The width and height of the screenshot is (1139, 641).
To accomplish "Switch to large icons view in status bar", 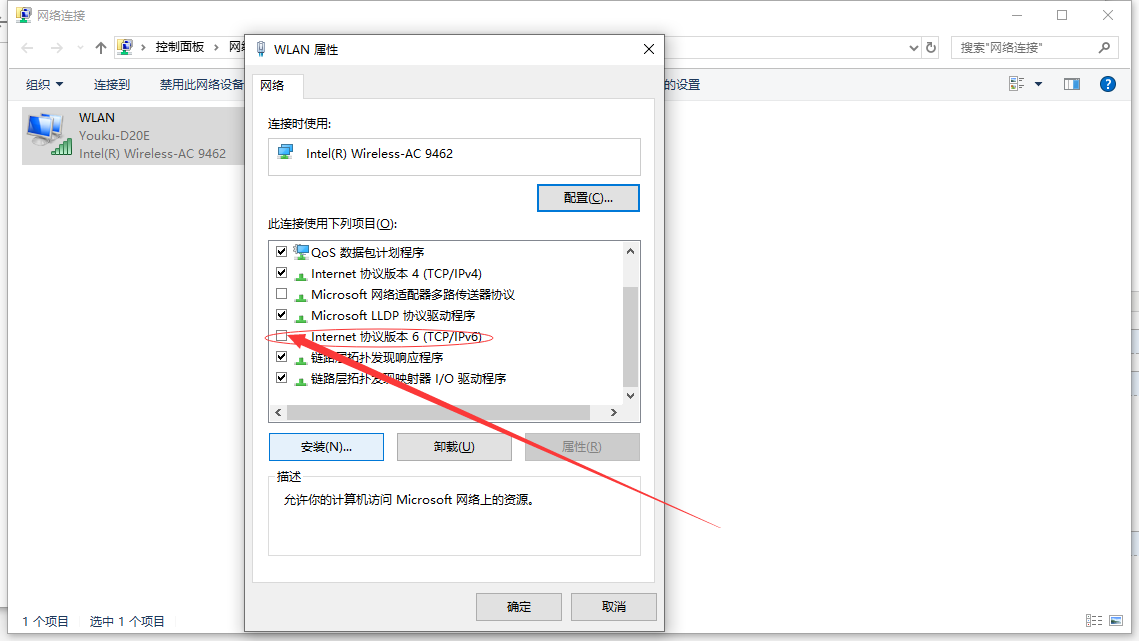I will [x=1116, y=621].
